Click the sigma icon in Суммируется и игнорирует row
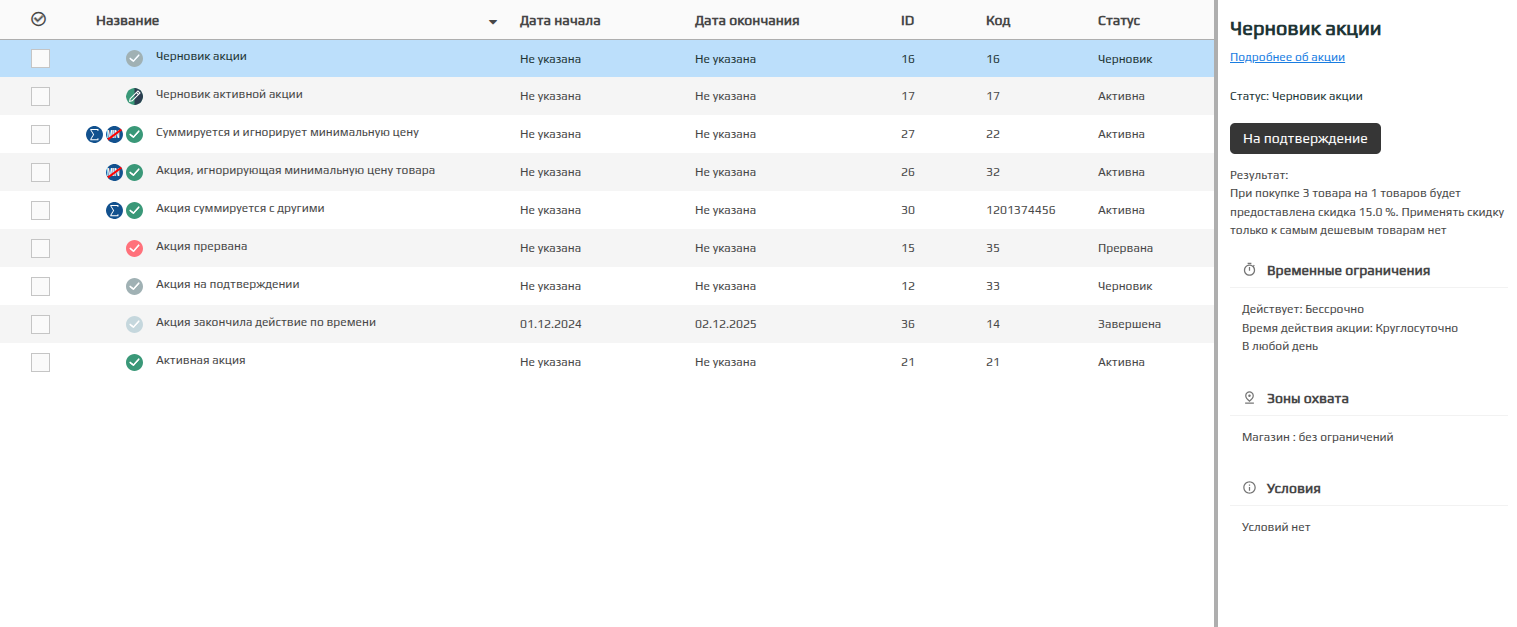The width and height of the screenshot is (1517, 627). coord(95,134)
